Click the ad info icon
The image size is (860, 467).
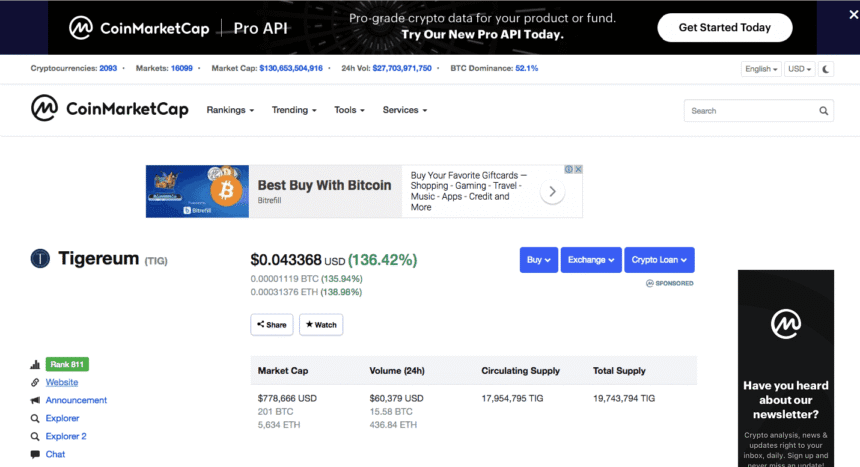(x=569, y=170)
